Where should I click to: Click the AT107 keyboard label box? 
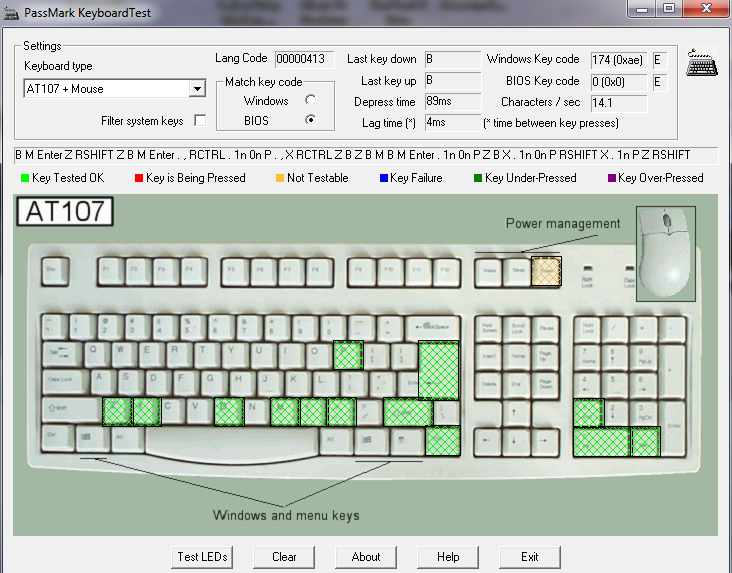[65, 212]
